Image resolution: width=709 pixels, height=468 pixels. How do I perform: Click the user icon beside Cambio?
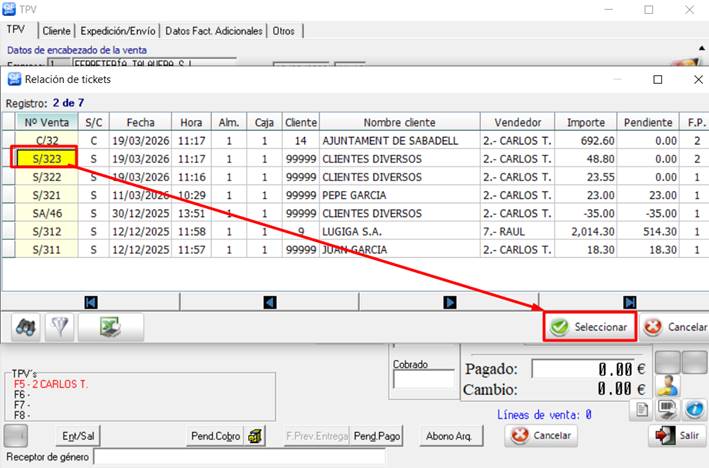click(x=667, y=386)
